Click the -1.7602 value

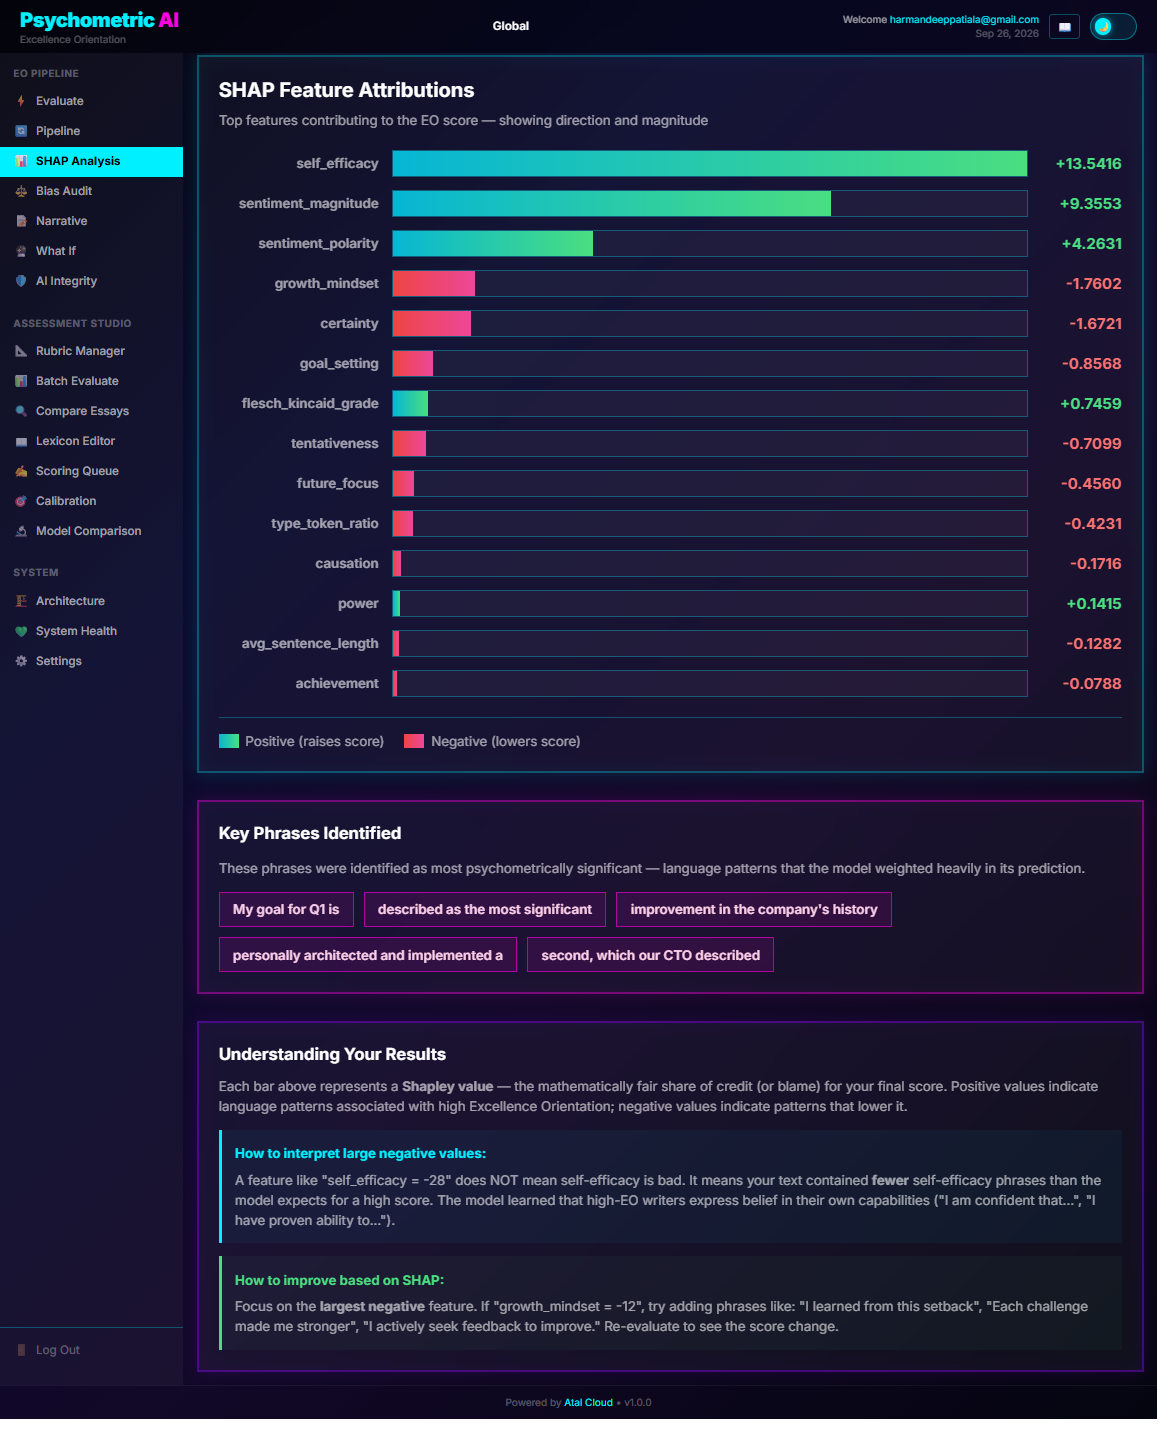coord(1093,284)
